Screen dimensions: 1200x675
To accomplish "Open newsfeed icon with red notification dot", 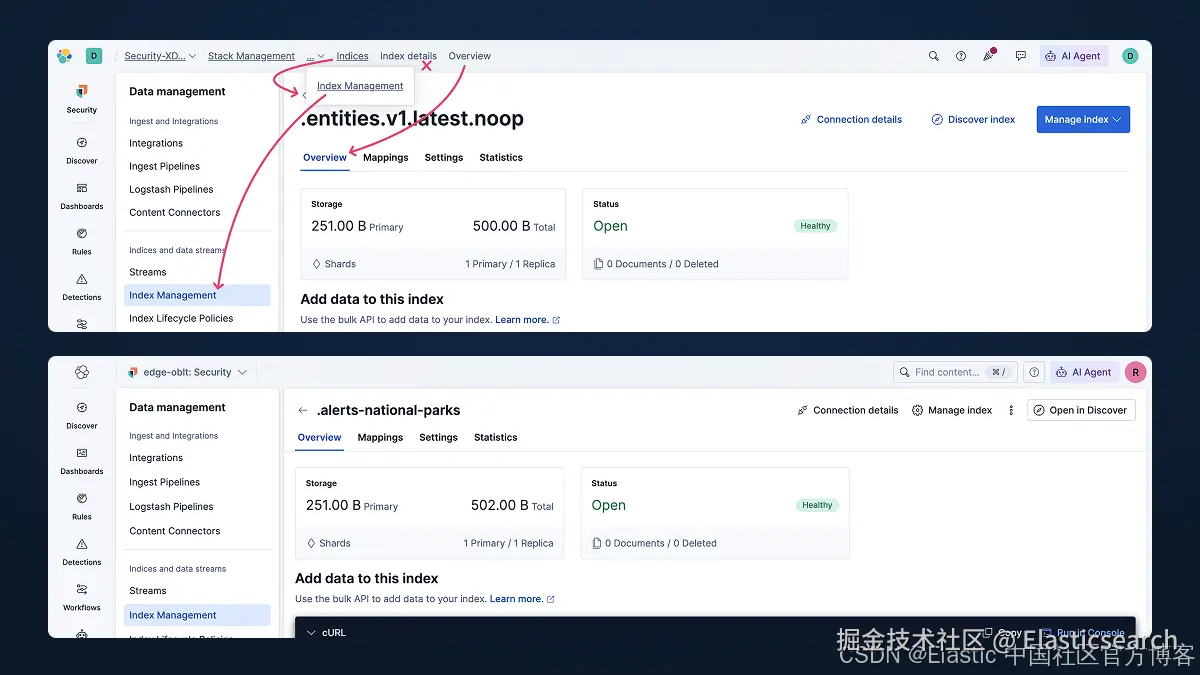I will click(x=989, y=55).
